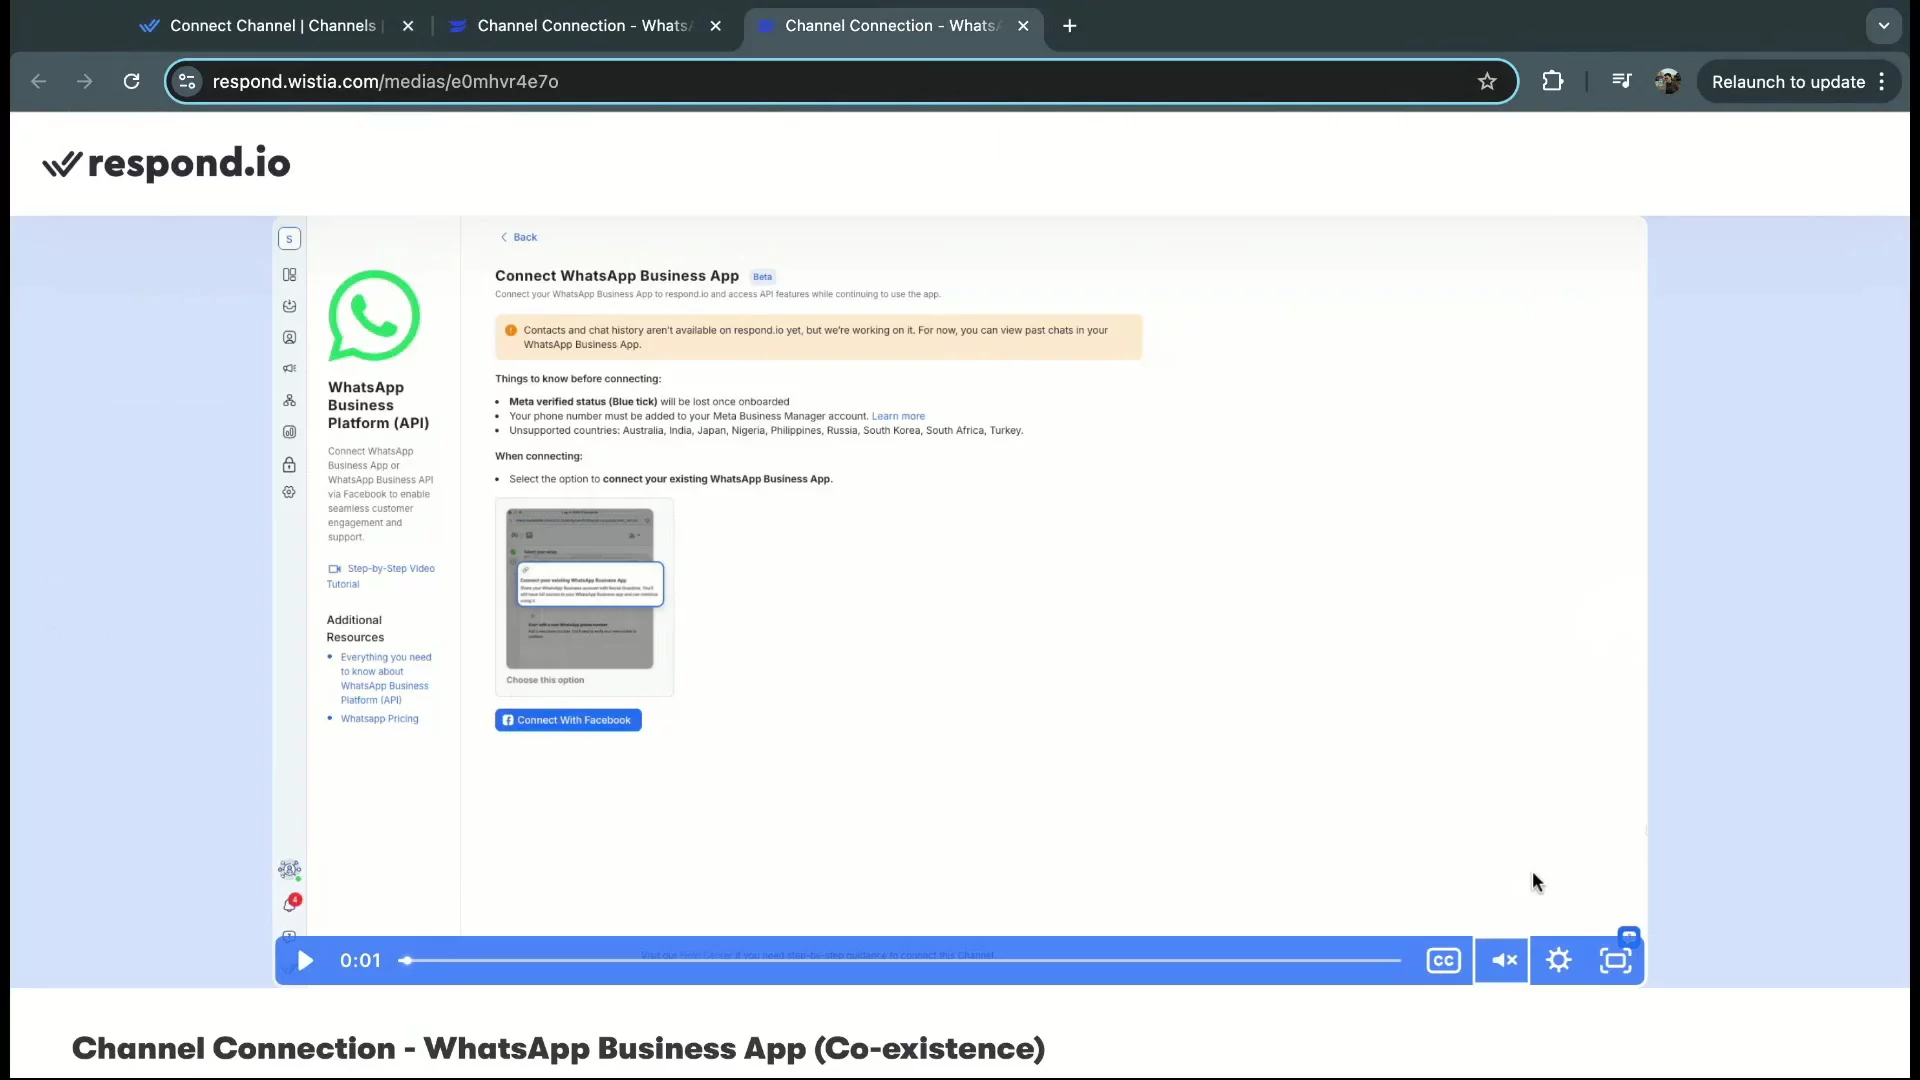Open inbox messages icon in sidebar
This screenshot has width=1920, height=1080.
pyautogui.click(x=289, y=306)
